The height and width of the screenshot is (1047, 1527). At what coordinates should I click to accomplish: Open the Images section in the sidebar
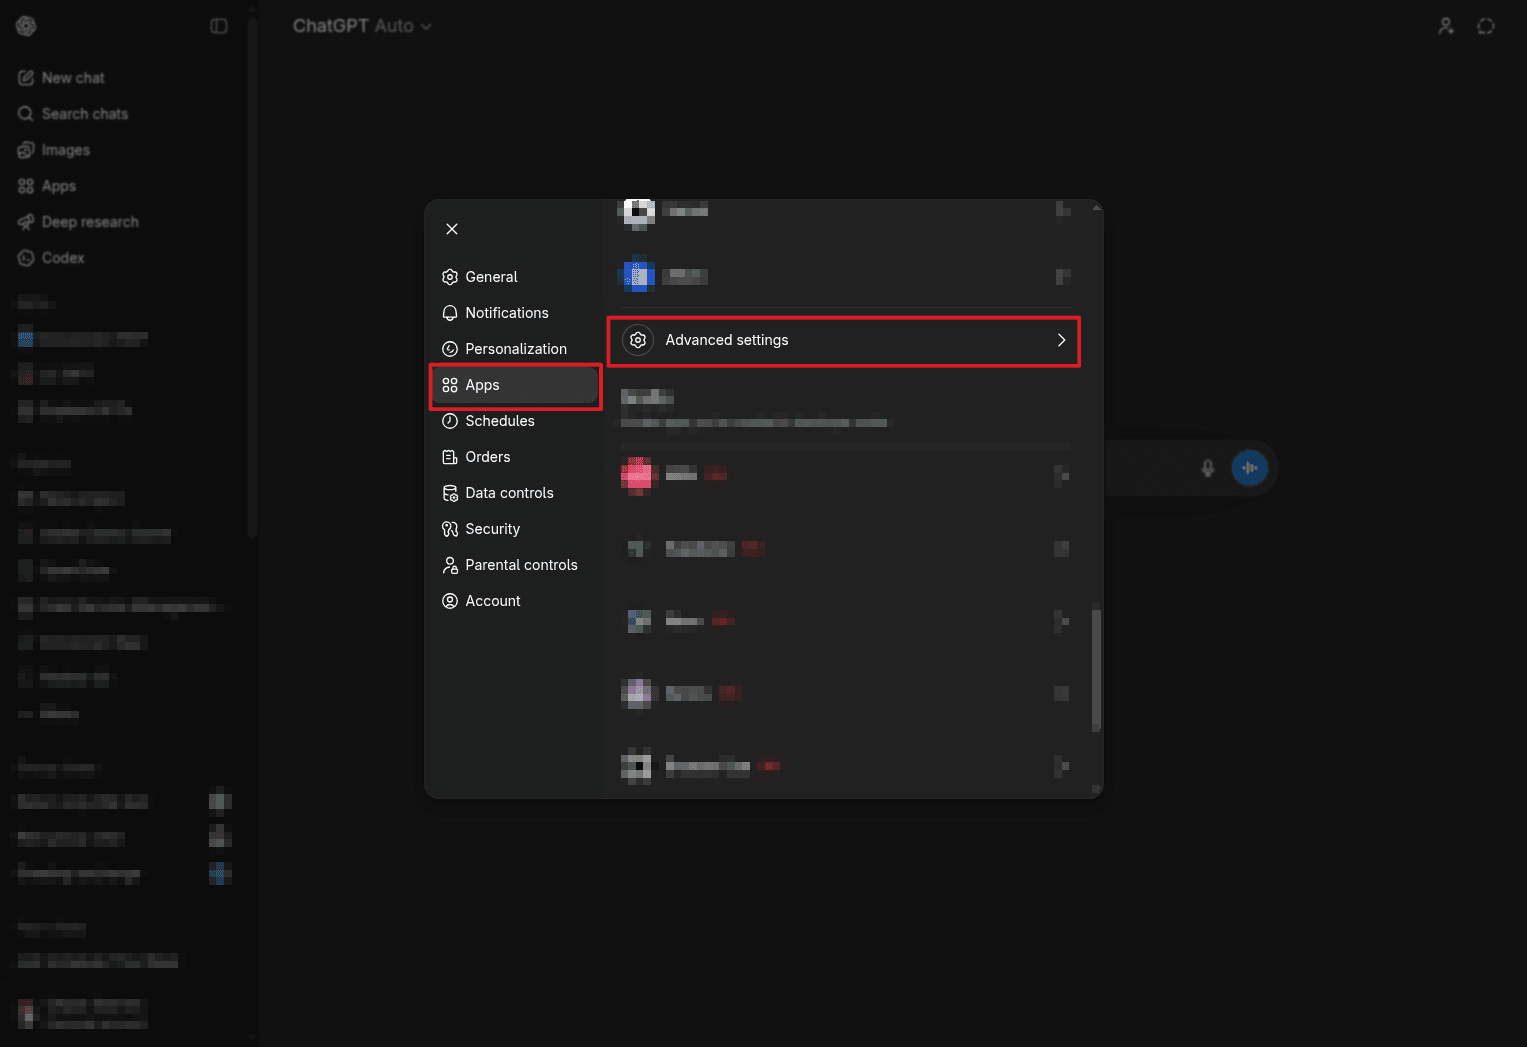pyautogui.click(x=65, y=149)
